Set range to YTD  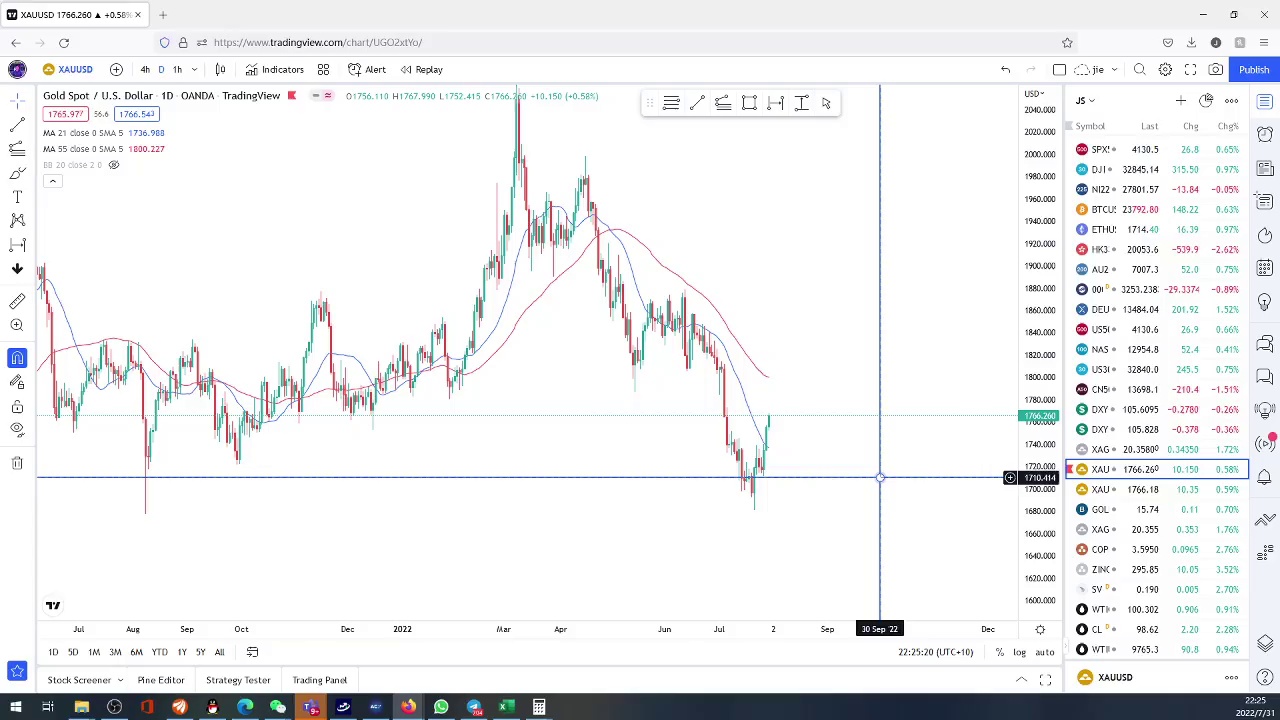[x=159, y=652]
